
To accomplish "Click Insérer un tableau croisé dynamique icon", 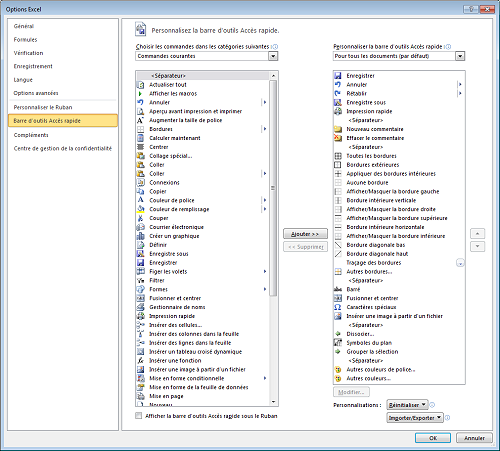I will (x=141, y=352).
